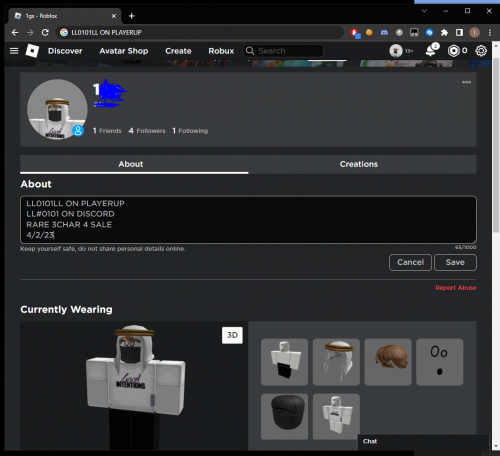The height and width of the screenshot is (456, 500).
Task: Click the blue circular extension icon
Action: pyautogui.click(x=429, y=32)
